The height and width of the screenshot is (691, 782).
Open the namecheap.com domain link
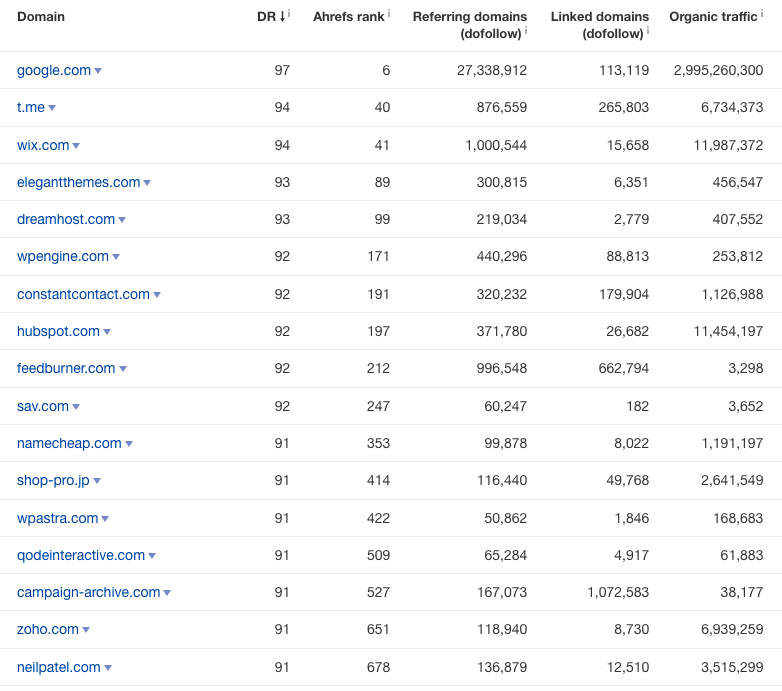[69, 443]
